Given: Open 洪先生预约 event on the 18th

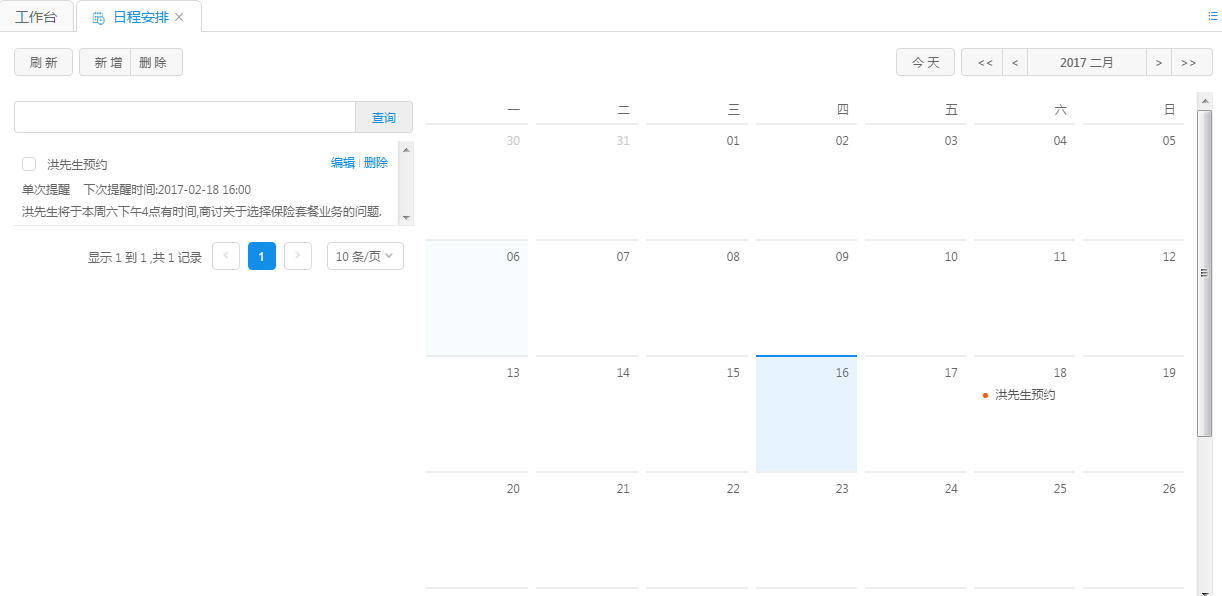Looking at the screenshot, I should 1024,395.
